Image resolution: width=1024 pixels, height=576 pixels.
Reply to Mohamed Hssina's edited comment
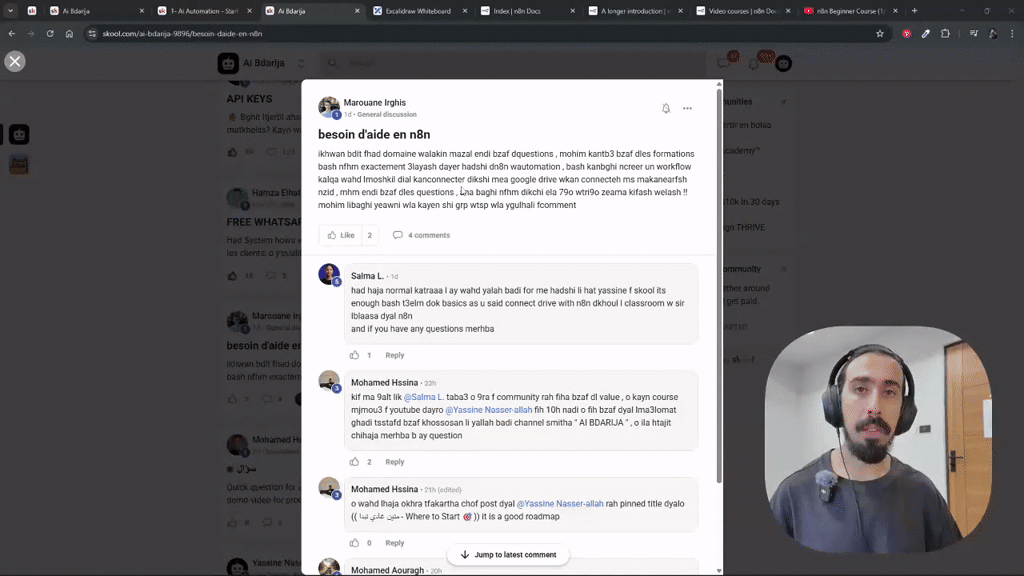click(394, 543)
